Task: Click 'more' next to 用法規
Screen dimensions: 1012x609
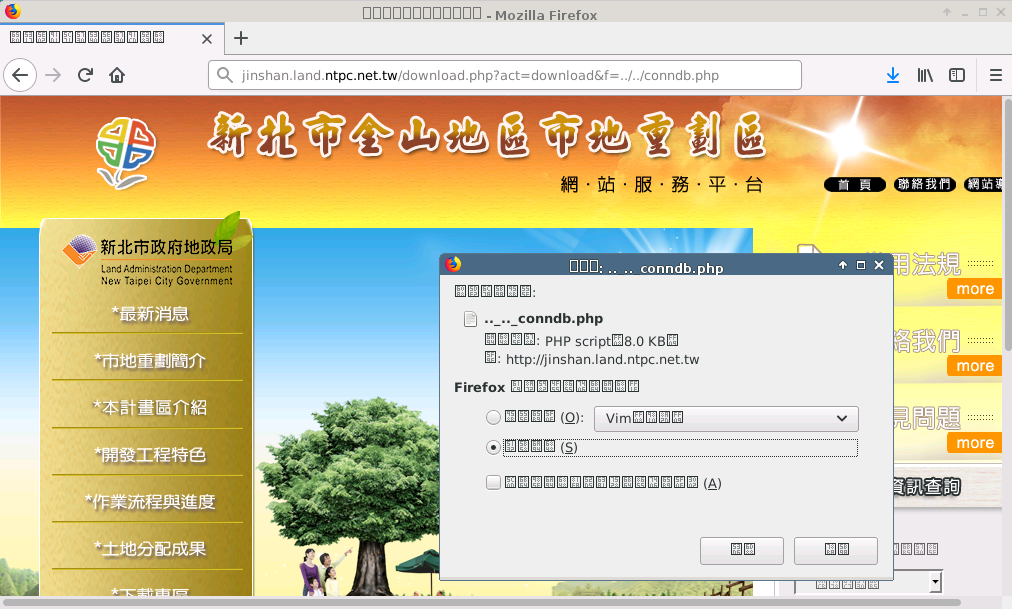Action: tap(975, 289)
